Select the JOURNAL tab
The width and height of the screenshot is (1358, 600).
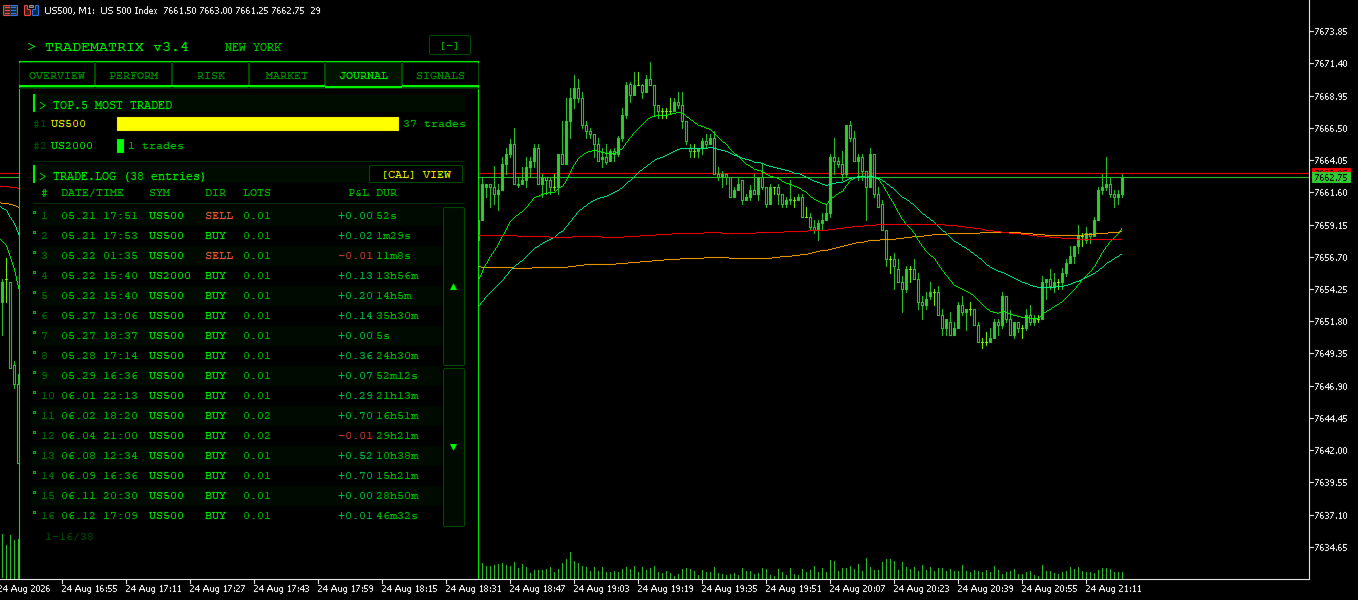point(364,75)
